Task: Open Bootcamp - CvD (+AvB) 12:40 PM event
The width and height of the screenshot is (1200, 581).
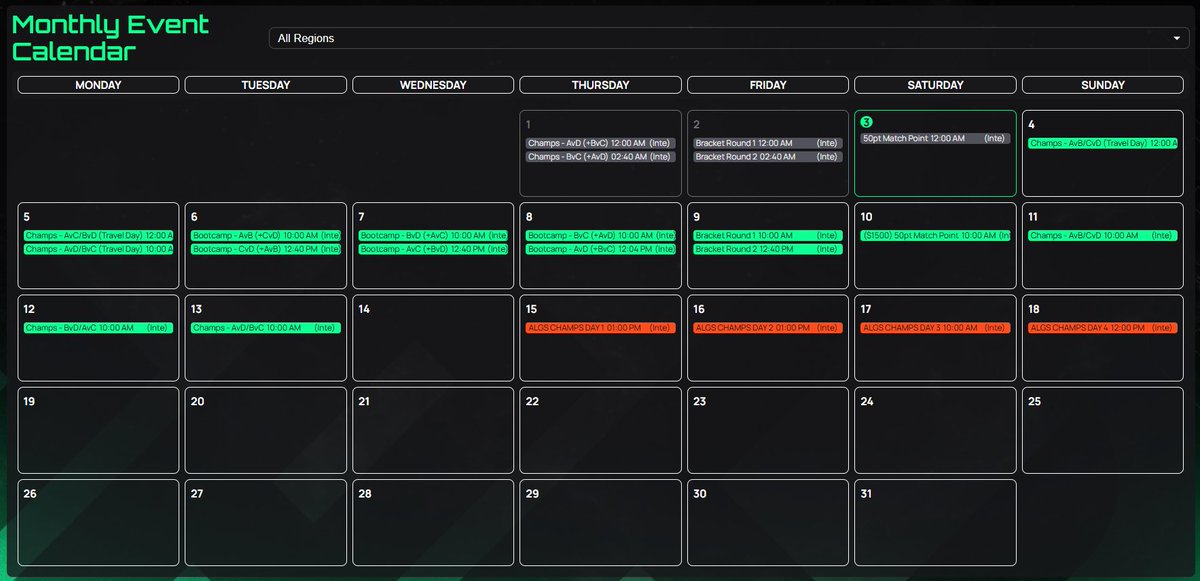Action: pos(266,249)
